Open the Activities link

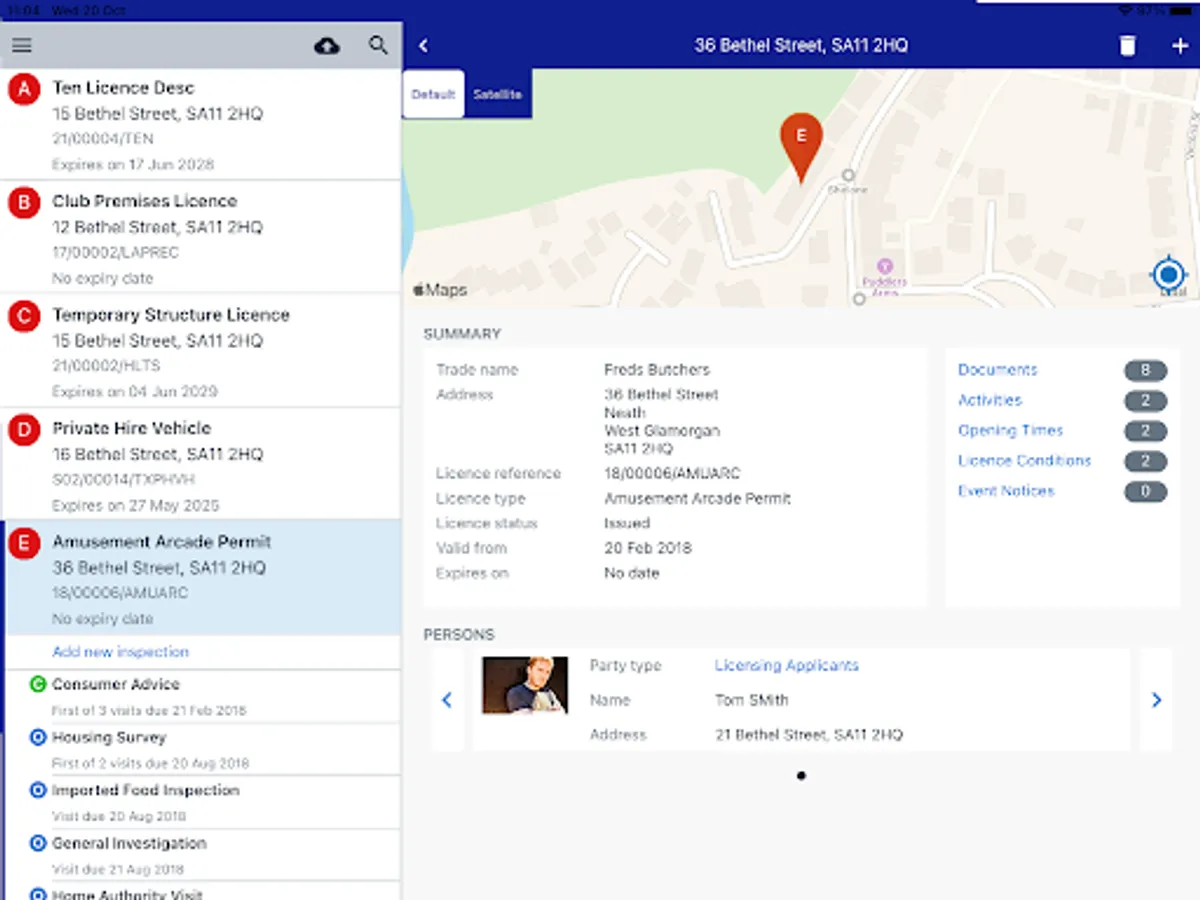pos(990,400)
